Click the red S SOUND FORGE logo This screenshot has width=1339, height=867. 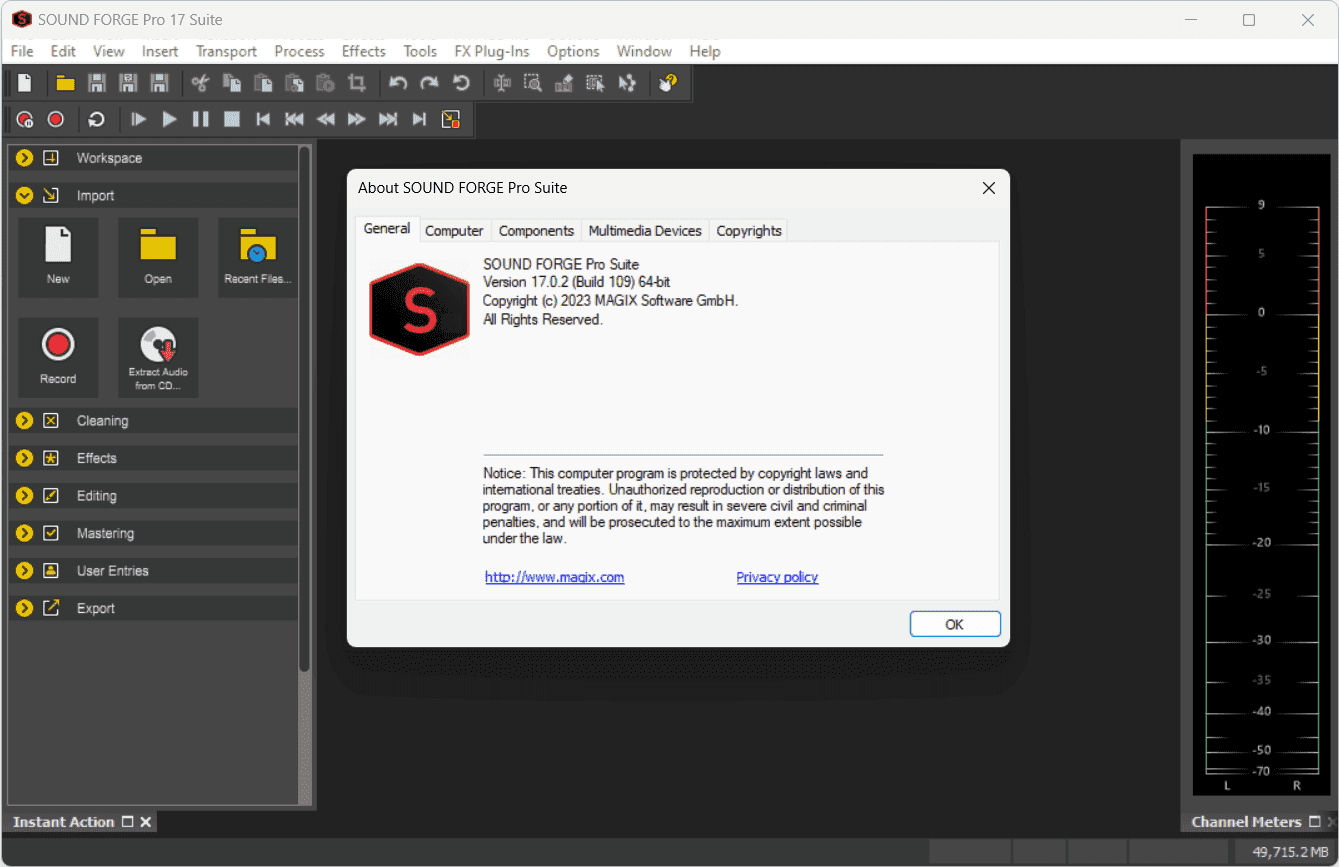click(419, 309)
